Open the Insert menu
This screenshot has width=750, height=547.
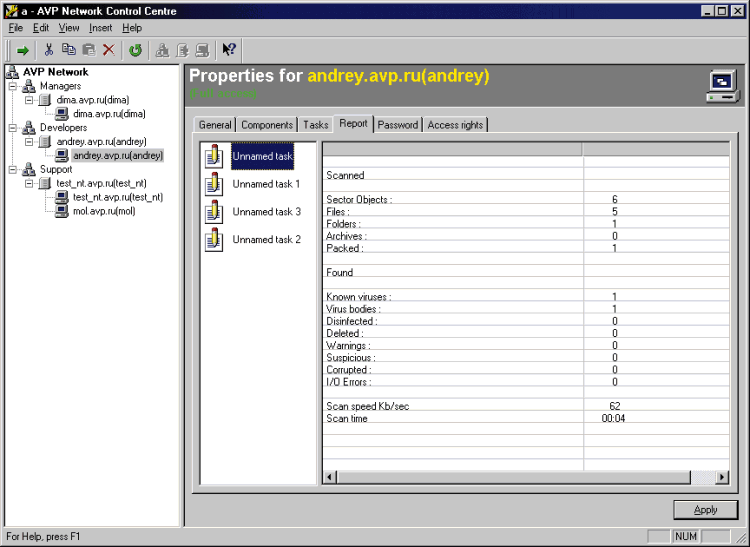click(100, 28)
